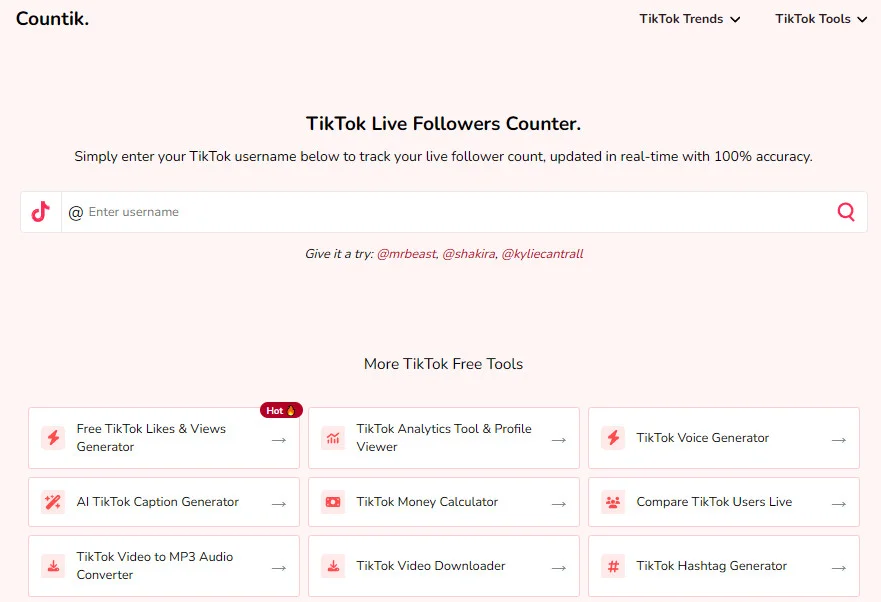This screenshot has height=602, width=881.
Task: Click lightning icon on TikTok Voice Generator card
Action: (x=613, y=437)
